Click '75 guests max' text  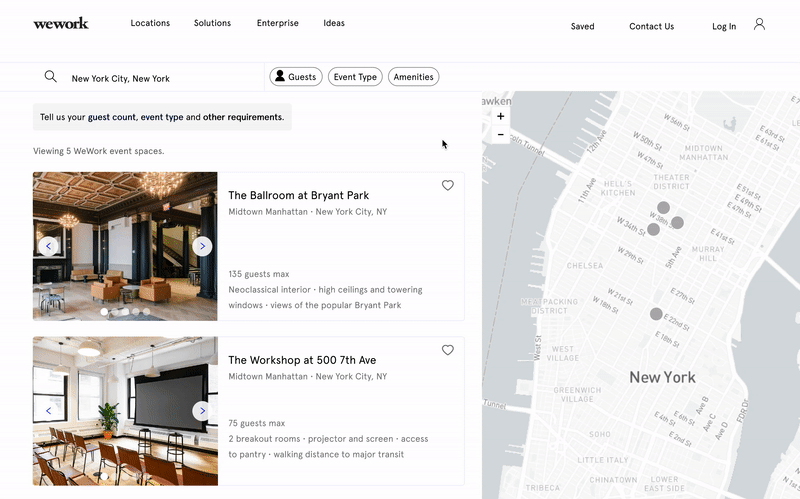coord(257,423)
